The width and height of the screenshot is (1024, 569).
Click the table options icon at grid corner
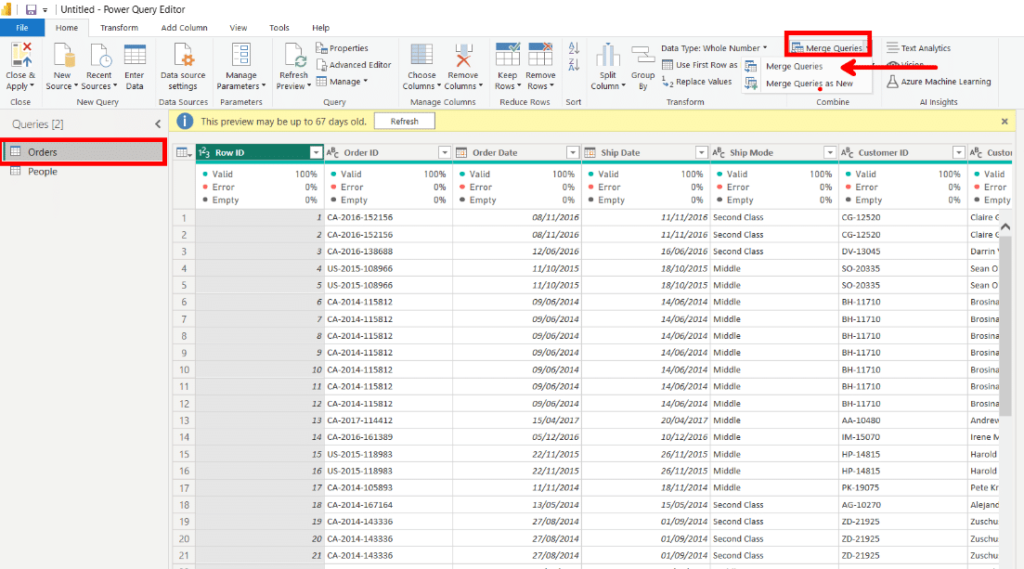point(184,153)
